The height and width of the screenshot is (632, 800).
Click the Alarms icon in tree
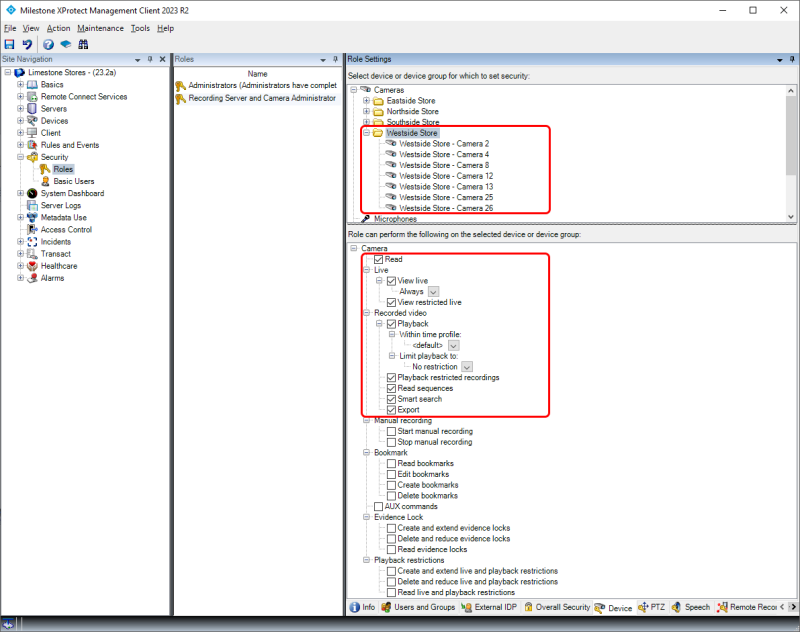point(32,278)
